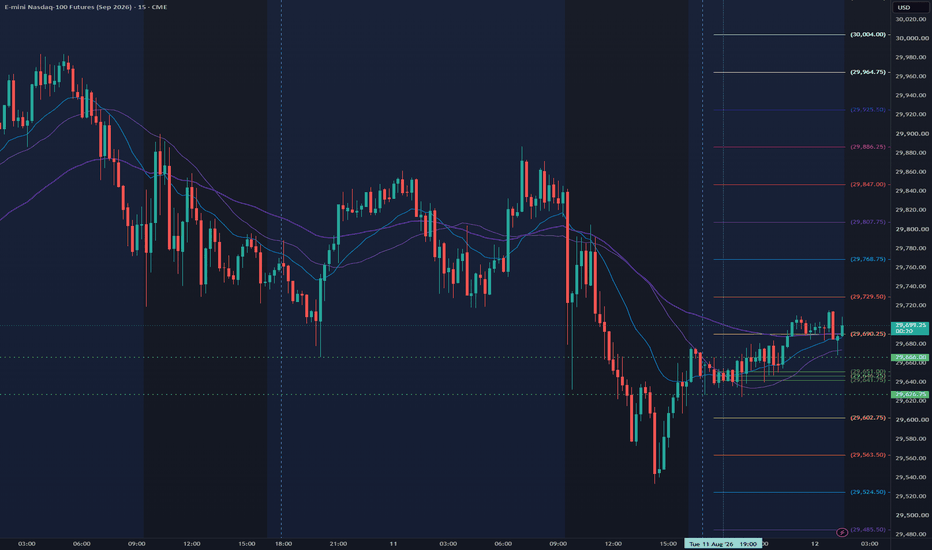Image resolution: width=932 pixels, height=550 pixels.
Task: Click the green 29,666.00 price tag
Action: (x=910, y=357)
